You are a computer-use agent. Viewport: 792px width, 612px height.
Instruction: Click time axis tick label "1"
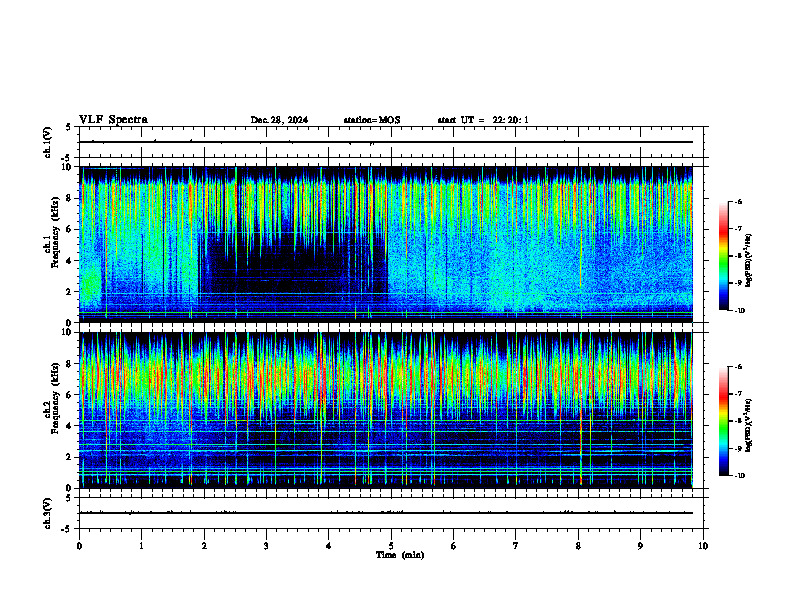pos(141,546)
